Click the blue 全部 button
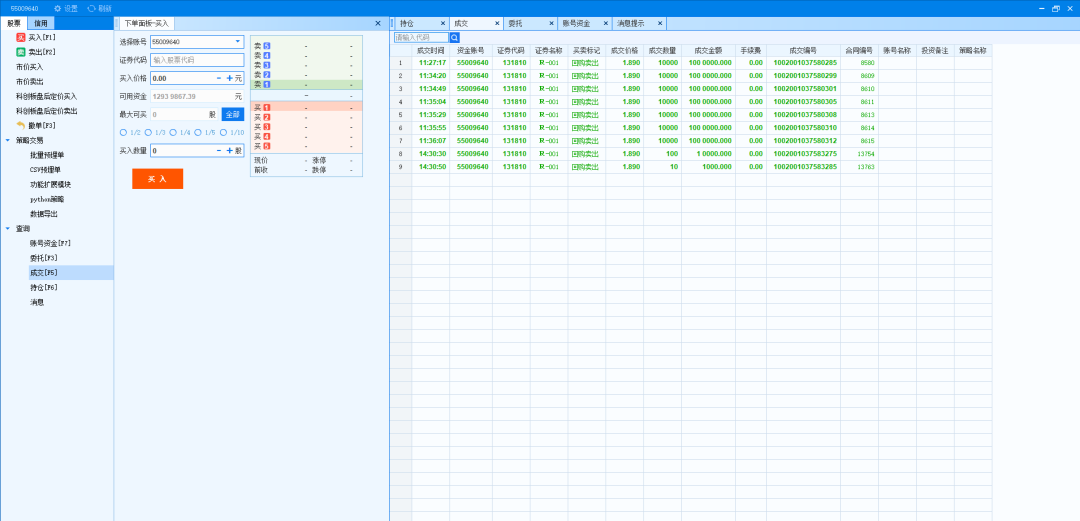The height and width of the screenshot is (521, 1080). [233, 114]
